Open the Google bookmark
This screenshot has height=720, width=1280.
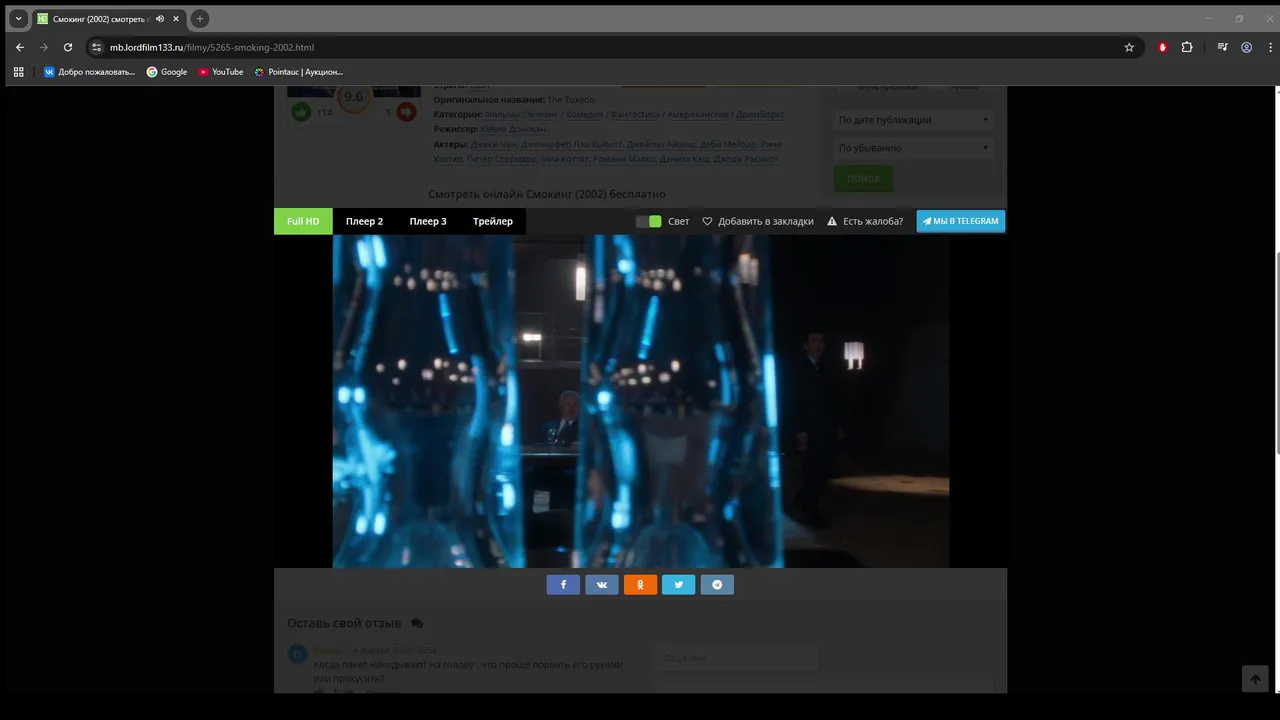coord(167,72)
